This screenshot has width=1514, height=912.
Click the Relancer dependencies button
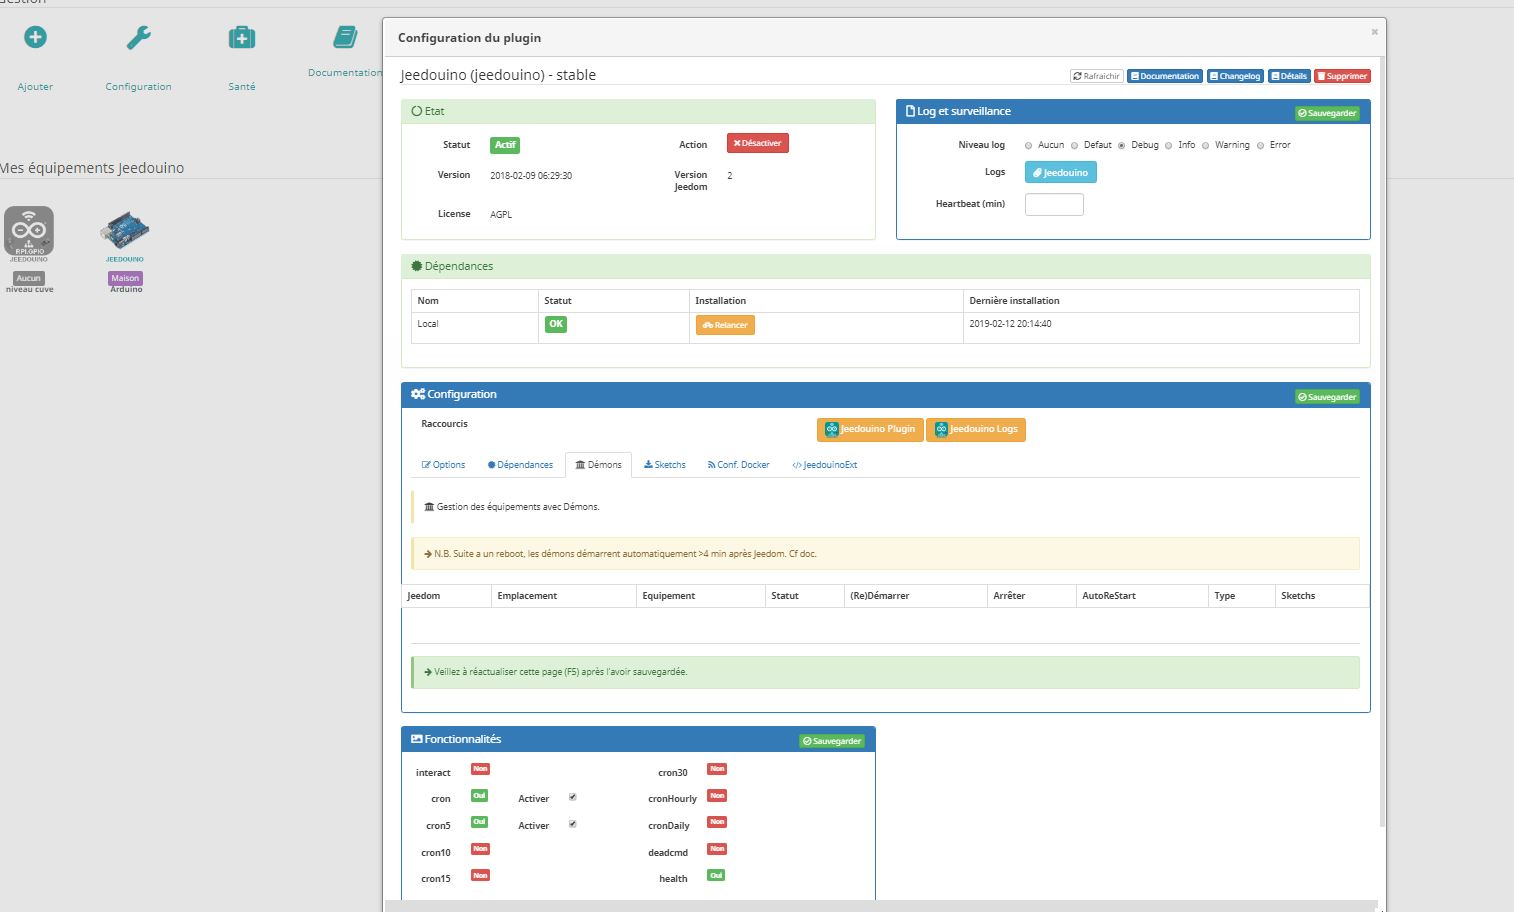coord(725,325)
